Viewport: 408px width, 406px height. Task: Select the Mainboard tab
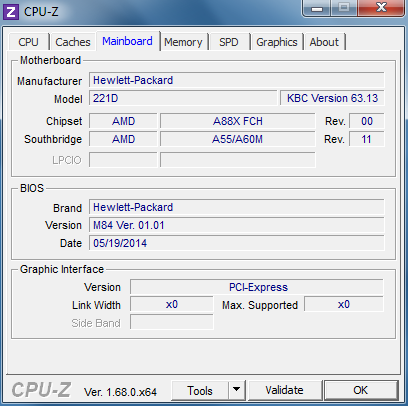tap(127, 41)
